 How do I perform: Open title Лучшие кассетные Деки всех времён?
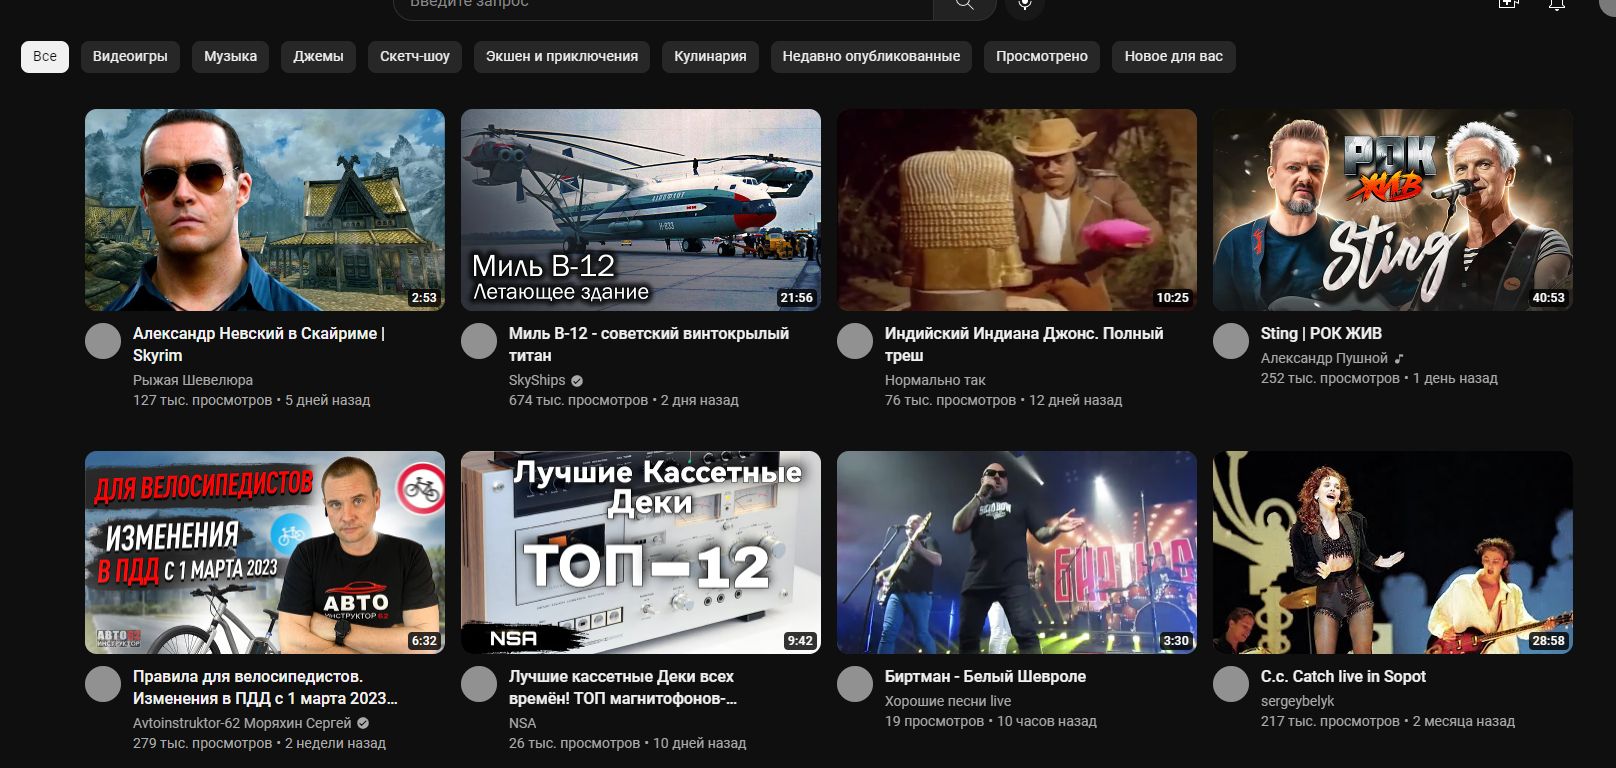pyautogui.click(x=623, y=687)
